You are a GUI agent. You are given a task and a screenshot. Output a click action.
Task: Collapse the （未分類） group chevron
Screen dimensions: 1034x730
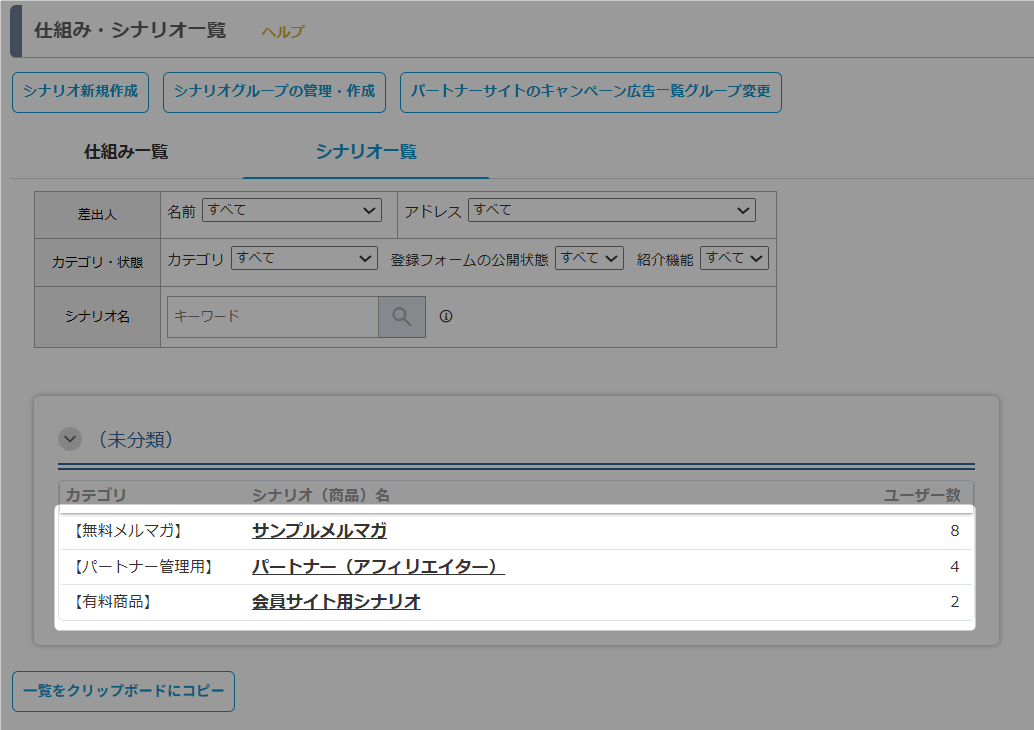70,439
